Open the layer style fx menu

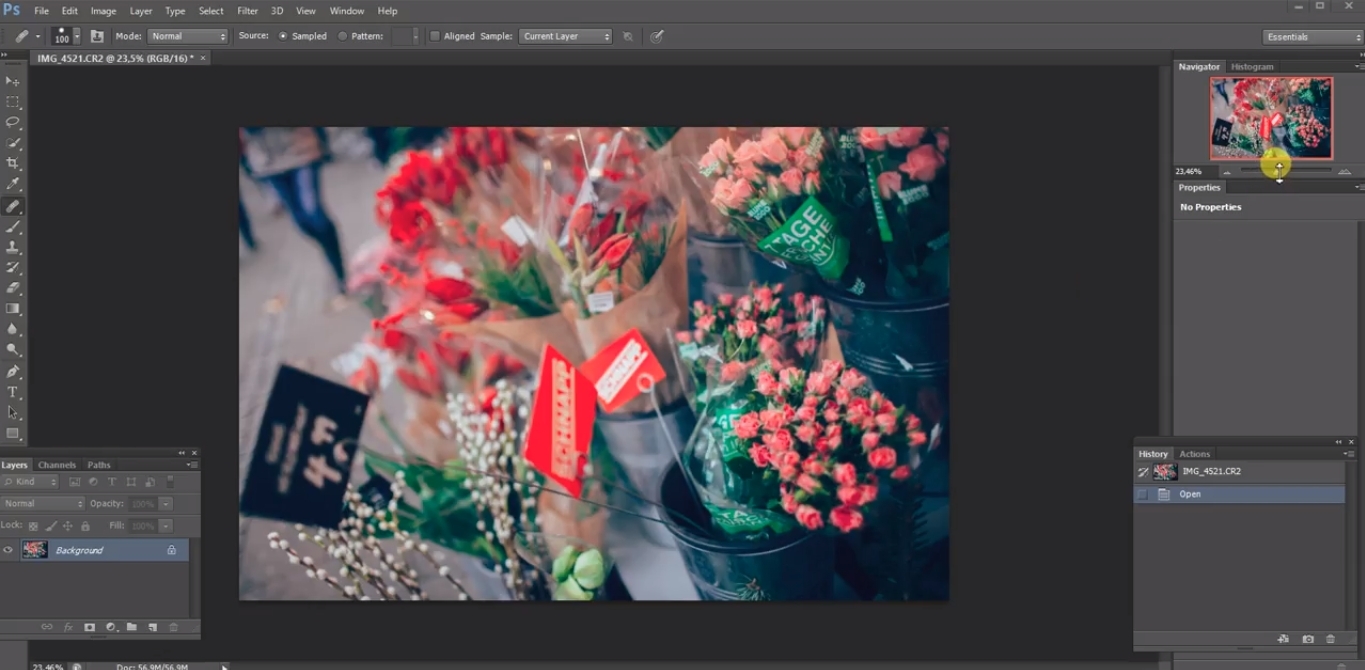click(69, 627)
